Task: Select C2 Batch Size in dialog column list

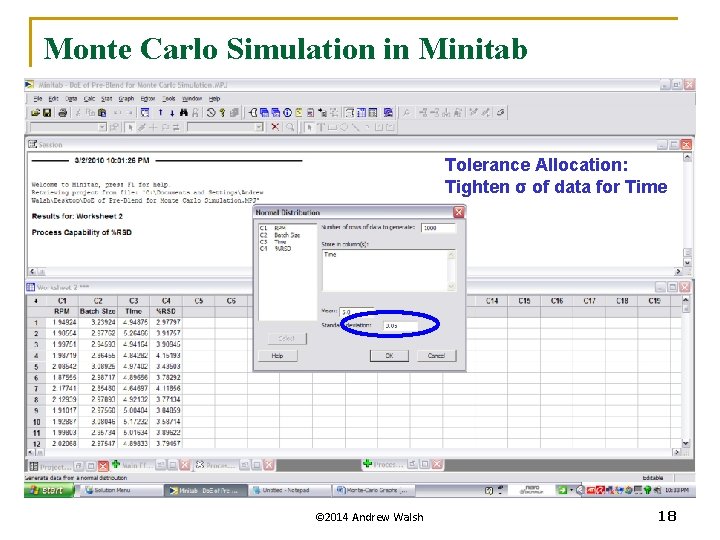Action: (x=287, y=235)
